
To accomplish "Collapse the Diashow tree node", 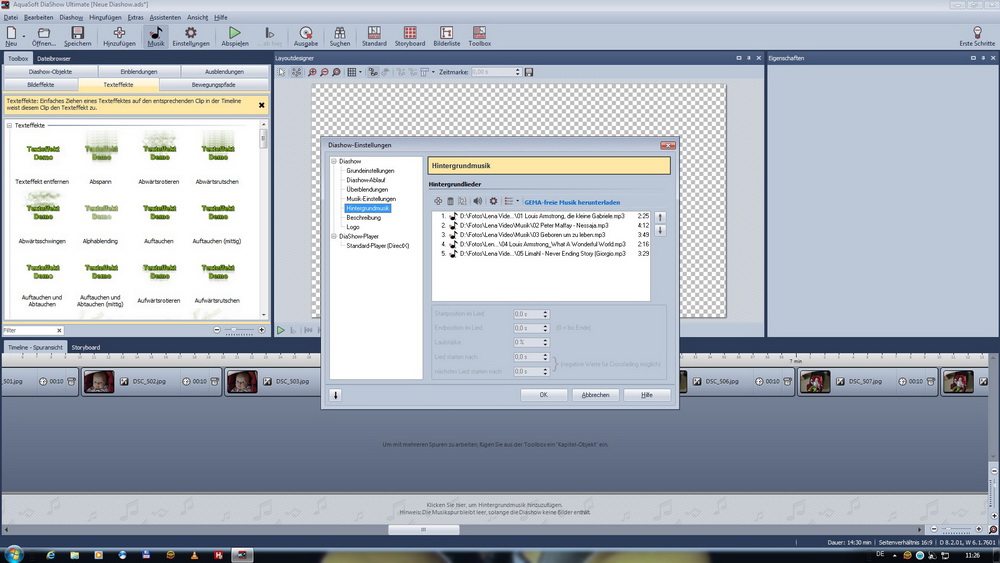I will 334,161.
